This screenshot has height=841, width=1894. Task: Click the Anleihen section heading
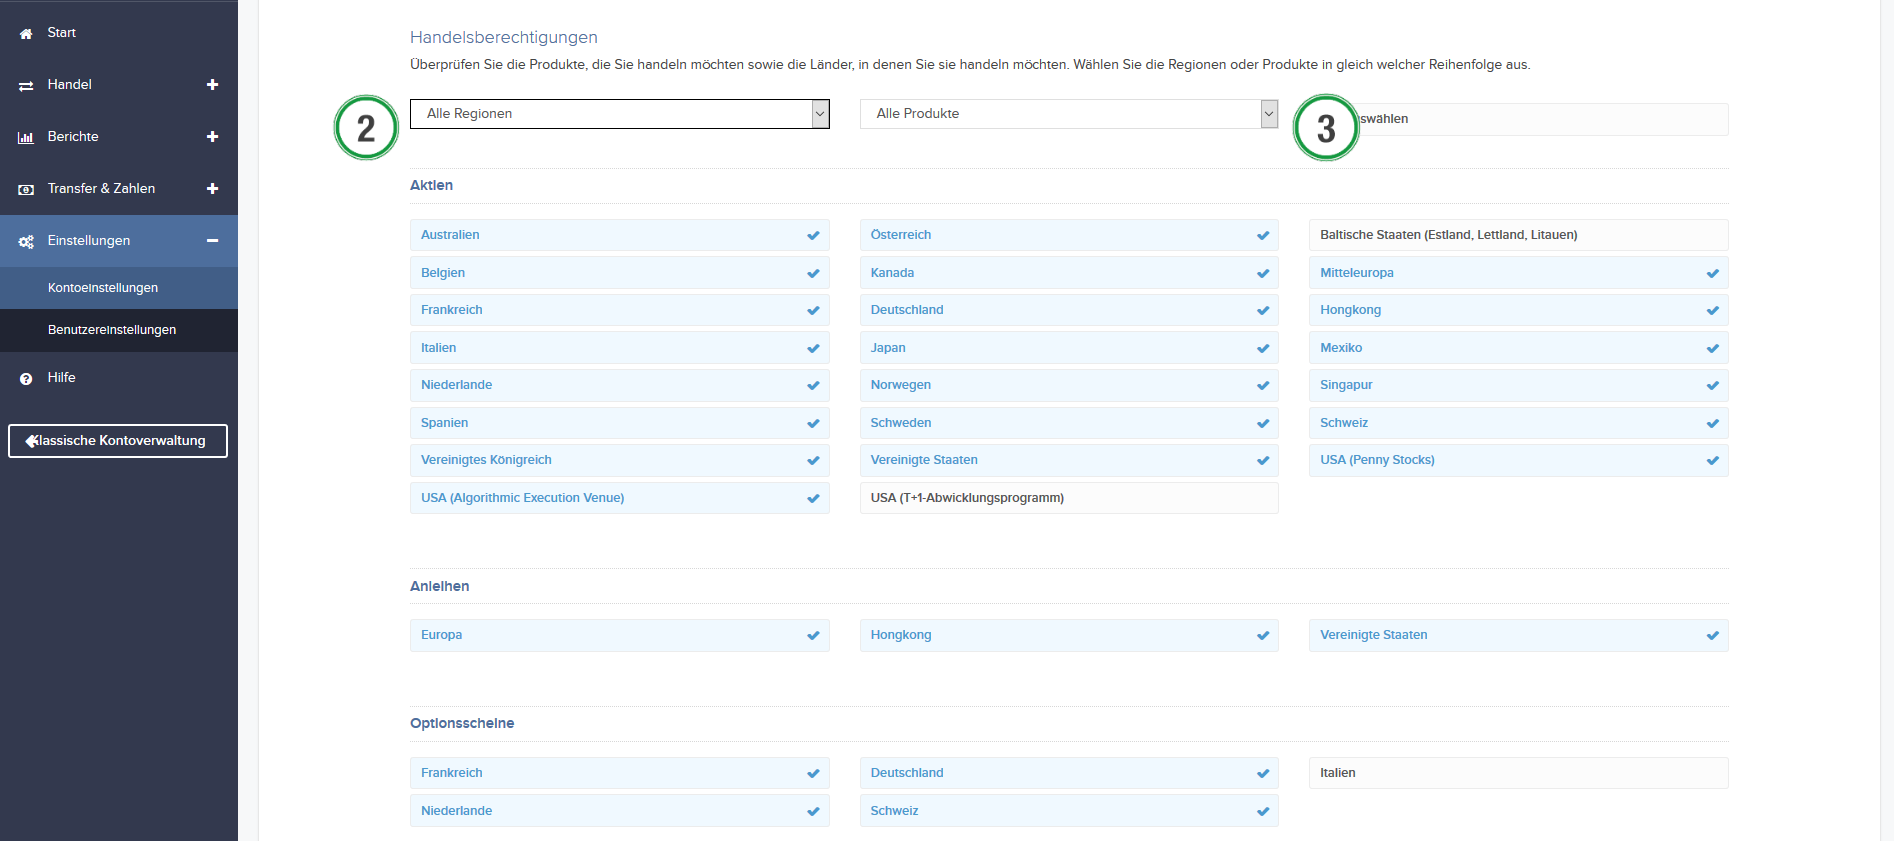coord(439,586)
